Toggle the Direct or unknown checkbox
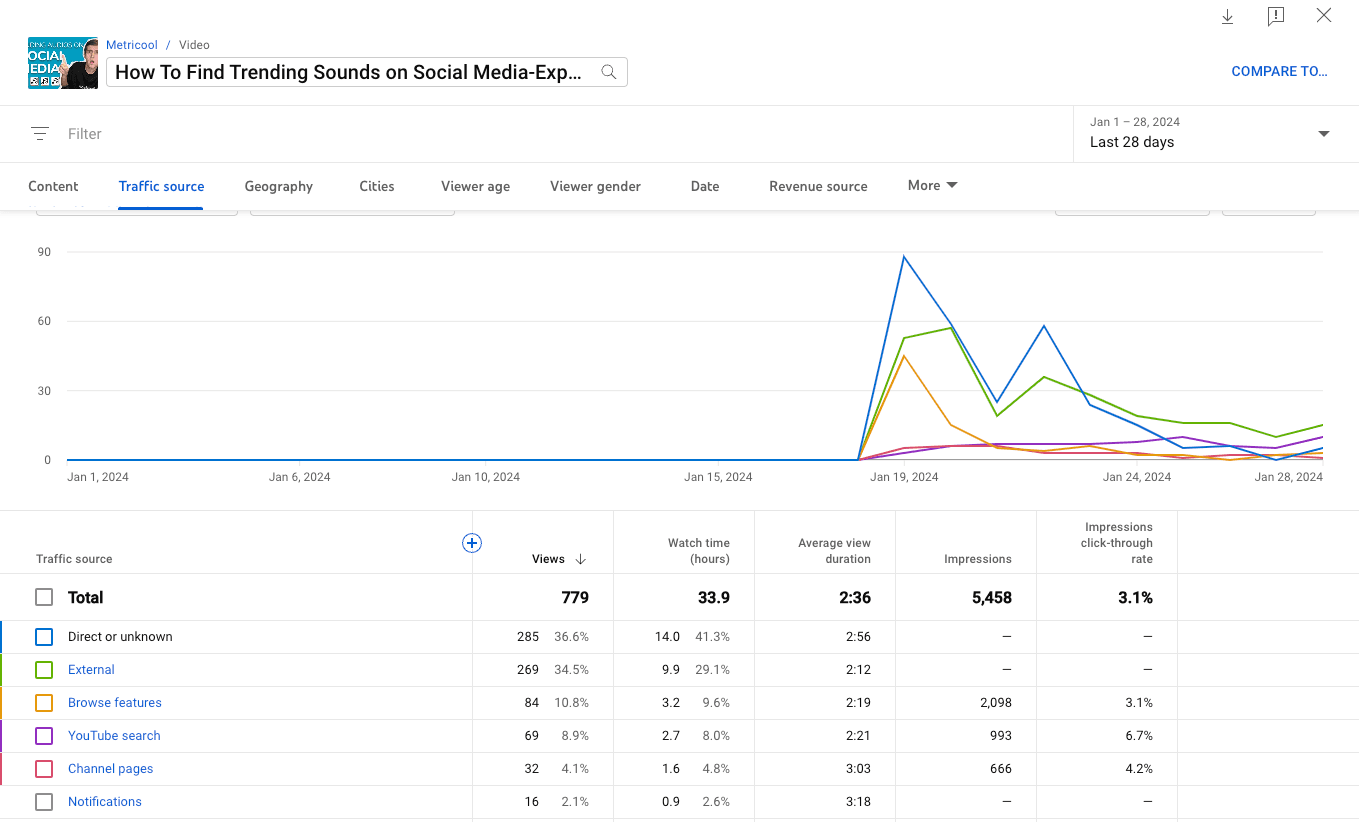Image resolution: width=1359 pixels, height=822 pixels. tap(44, 637)
